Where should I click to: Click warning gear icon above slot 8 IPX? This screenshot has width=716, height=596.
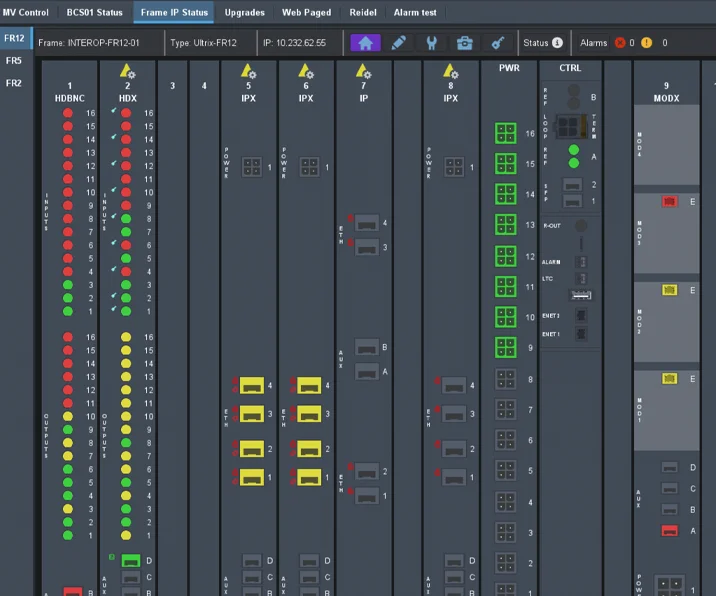pos(451,71)
